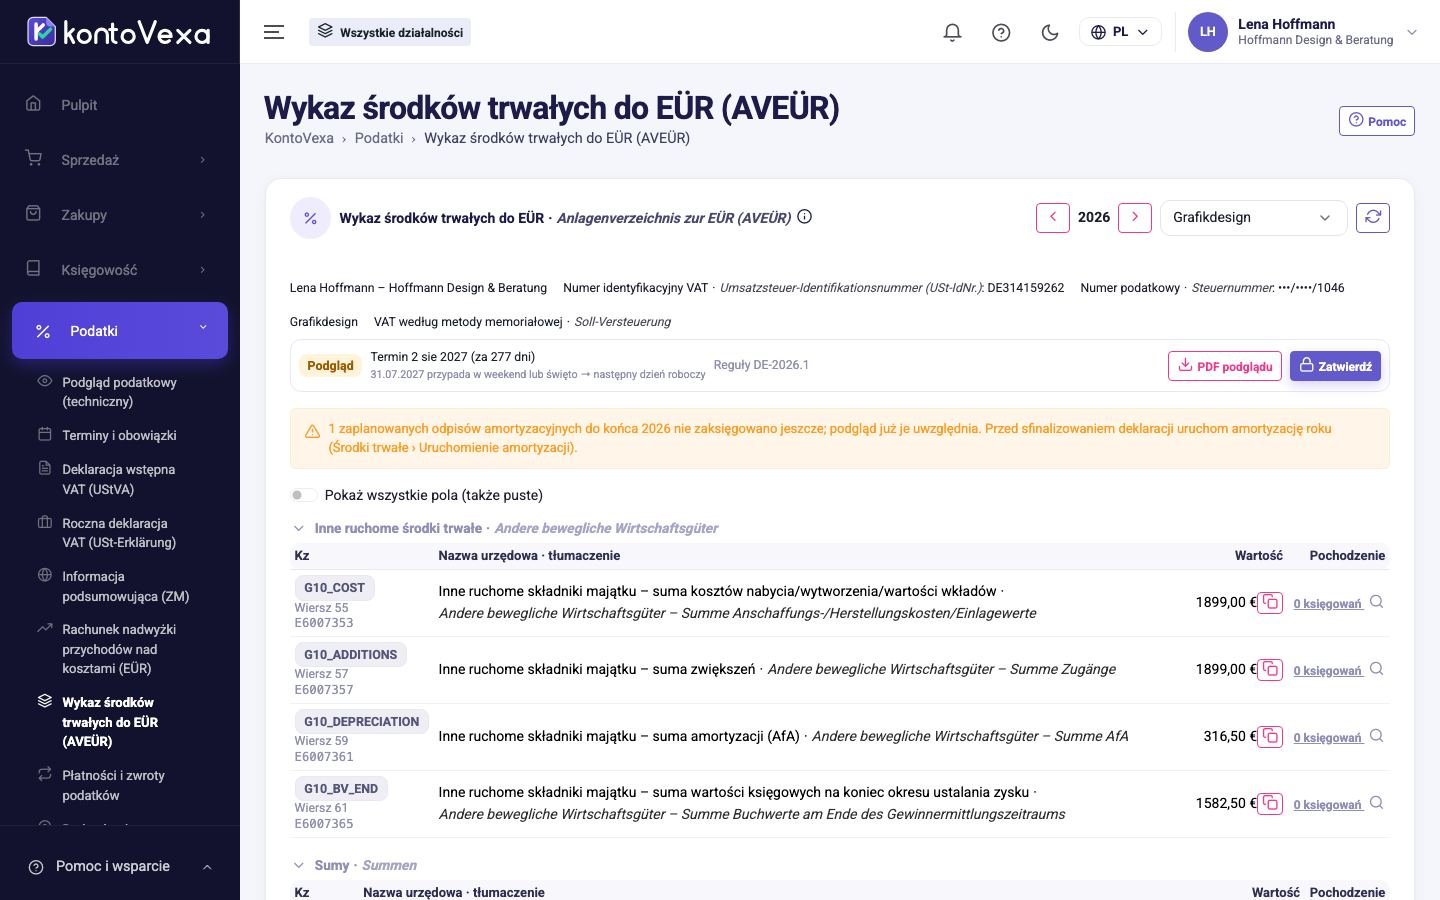The width and height of the screenshot is (1440, 900).
Task: Go to previous year 2025
Action: tap(1053, 217)
